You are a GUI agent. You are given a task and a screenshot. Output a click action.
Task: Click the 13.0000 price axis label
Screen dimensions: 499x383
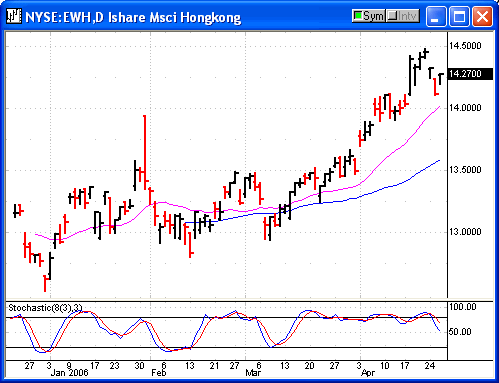pyautogui.click(x=465, y=232)
